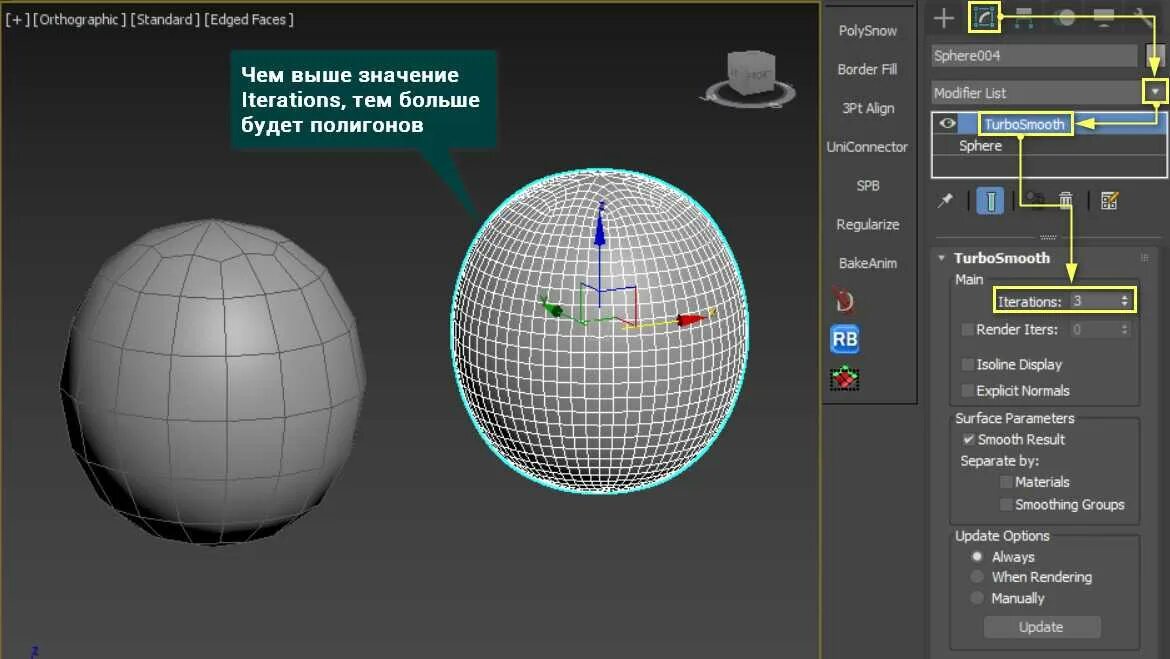Screen dimensions: 1170x659
Task: Check Separate by Smoothing Groups
Action: 1006,505
